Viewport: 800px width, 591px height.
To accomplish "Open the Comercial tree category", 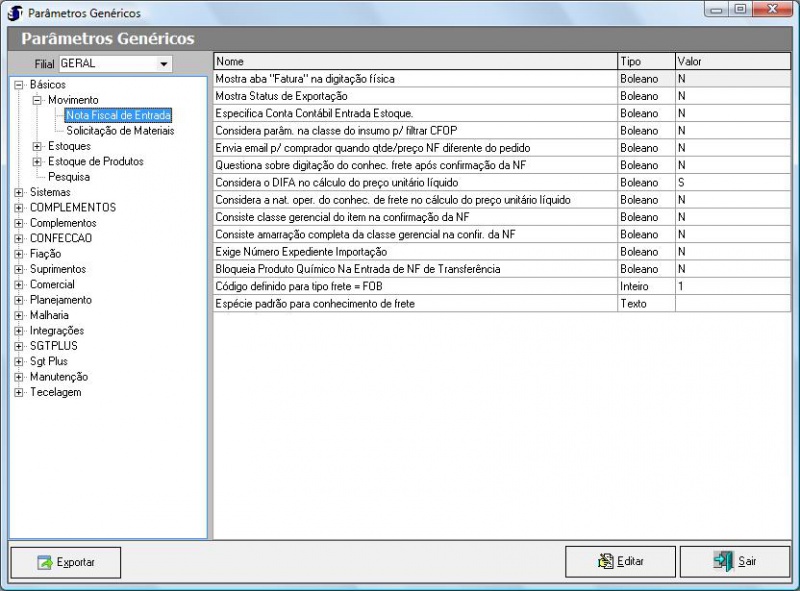I will click(x=52, y=285).
